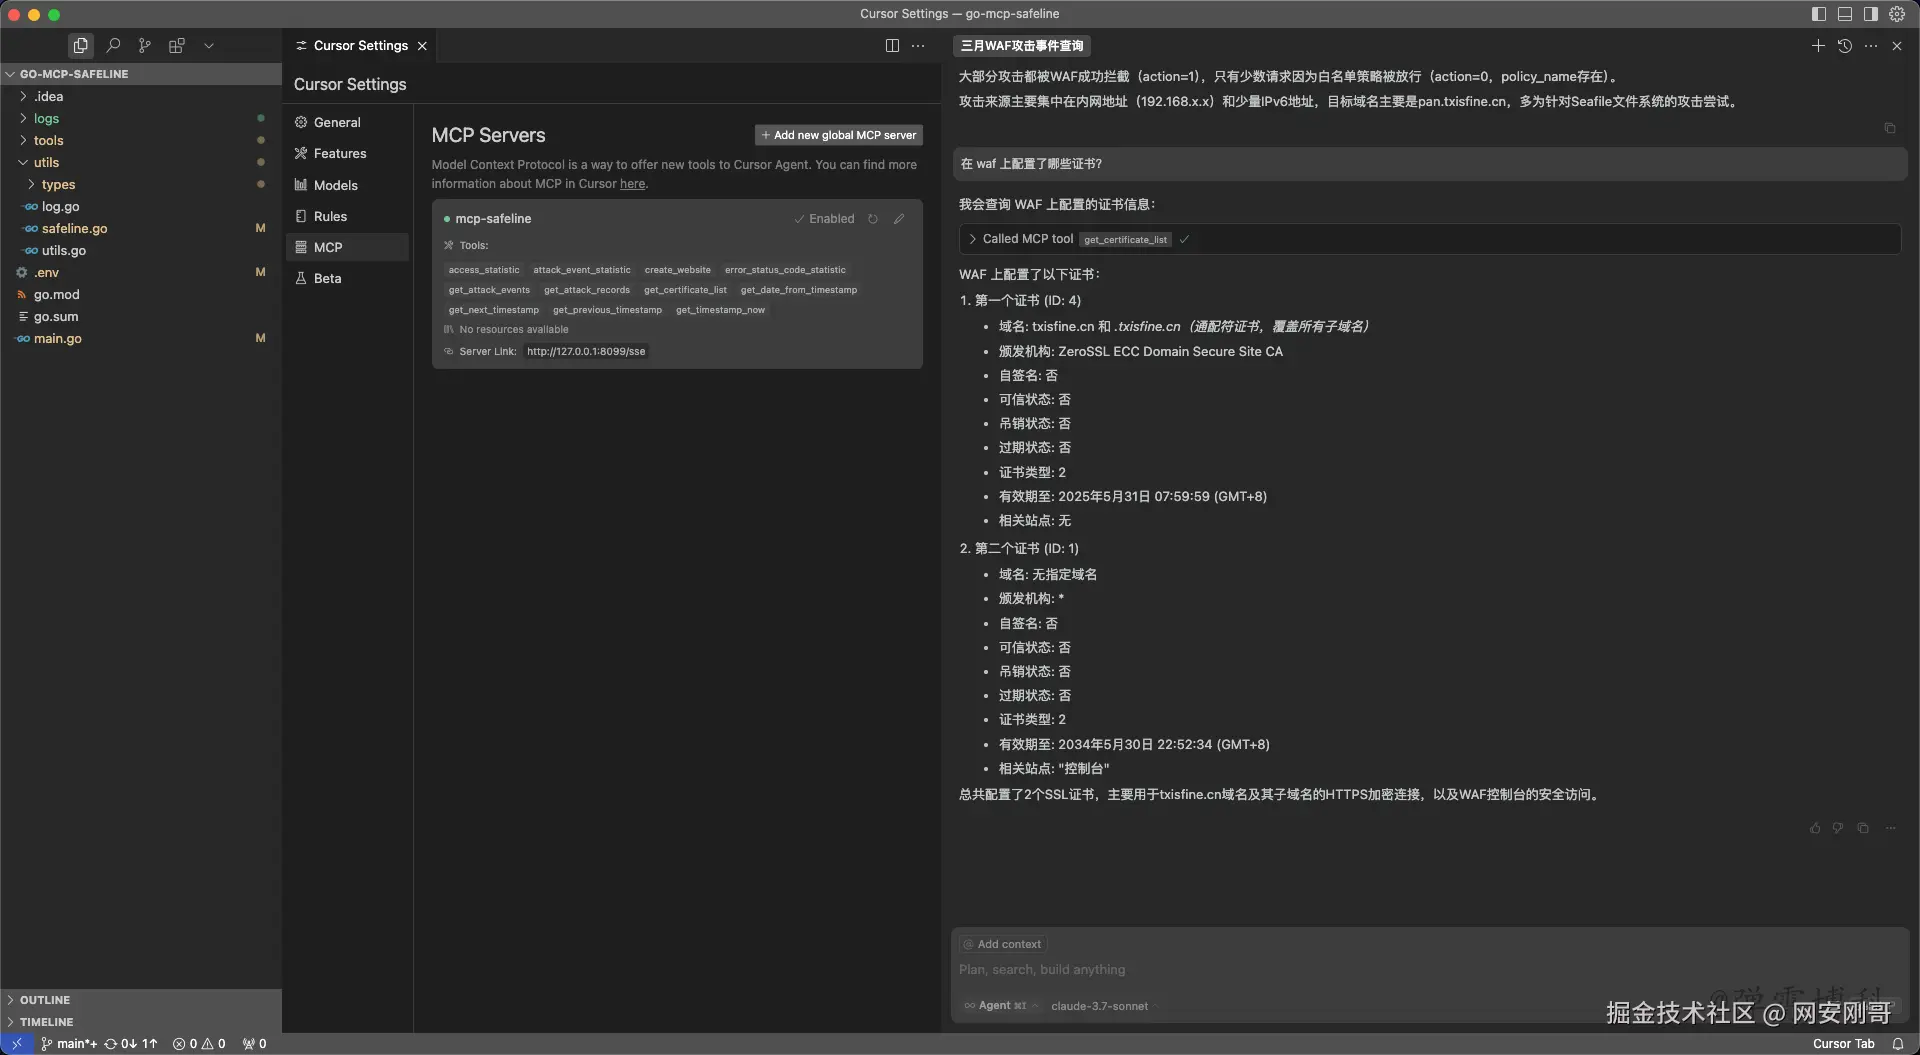The image size is (1920, 1055).
Task: Toggle the AI side pane layout icon
Action: coord(1871,14)
